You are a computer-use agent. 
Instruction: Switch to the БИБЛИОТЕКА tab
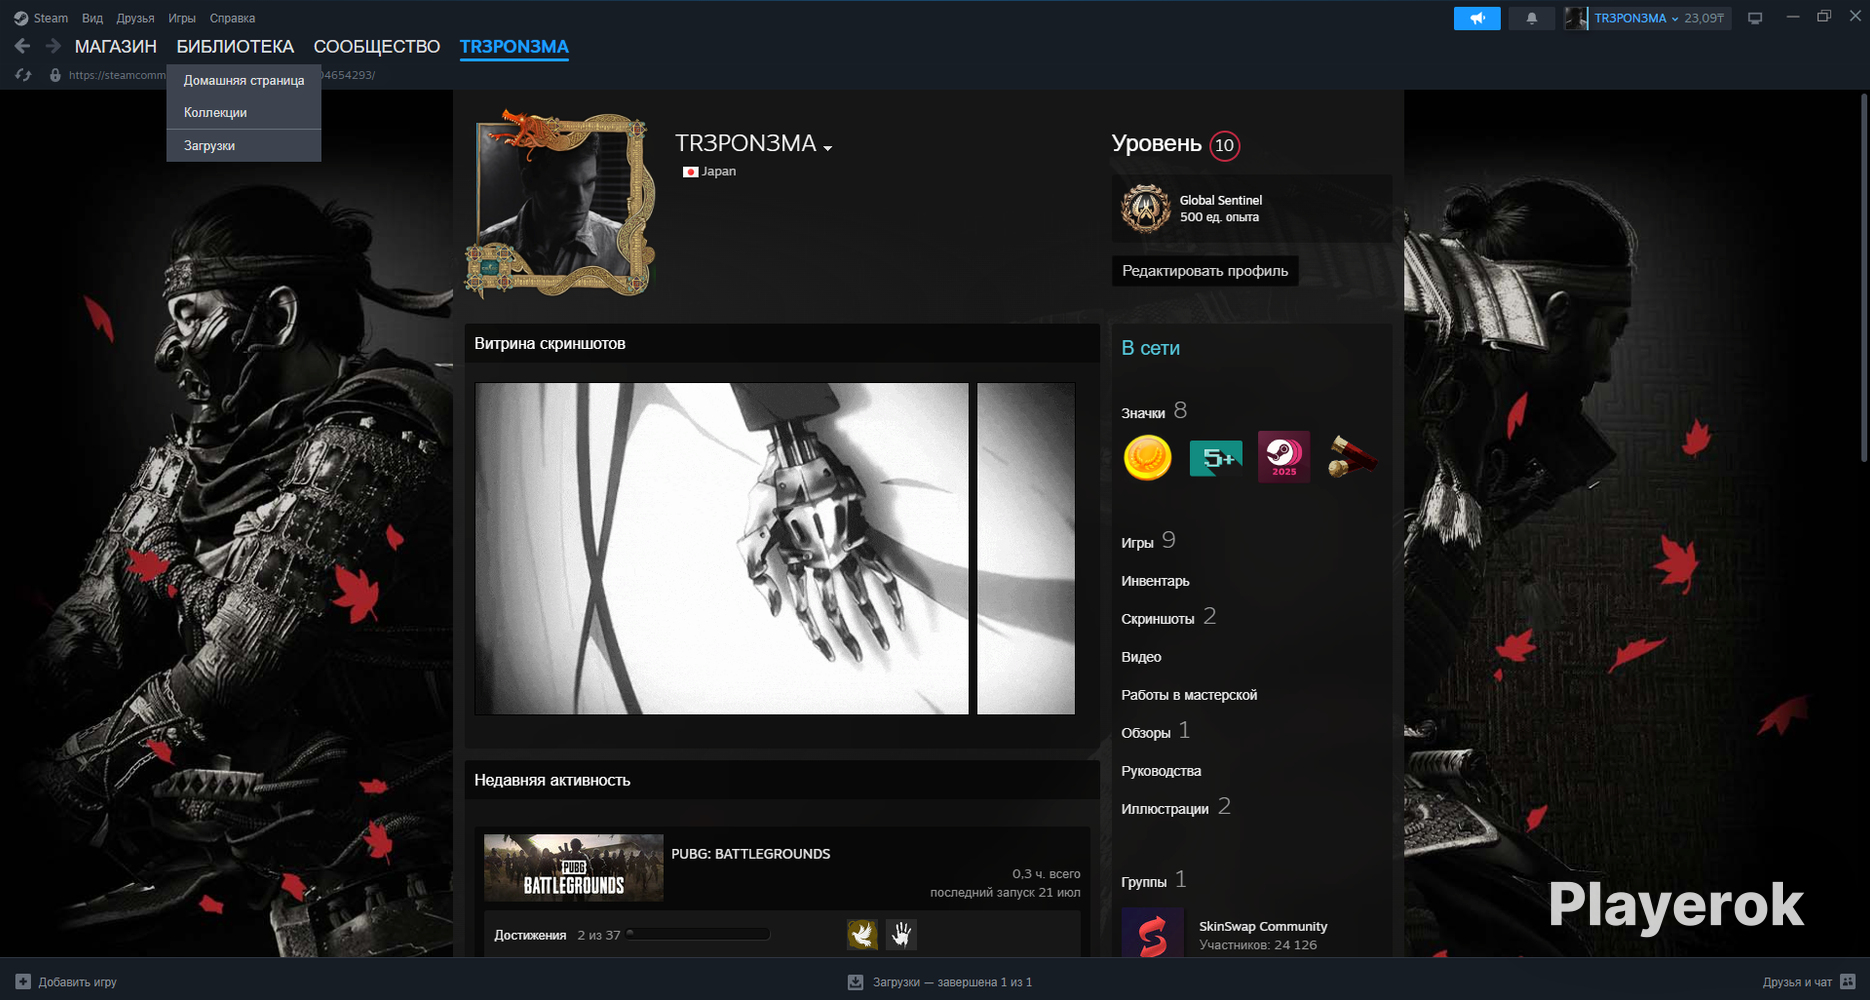pos(235,46)
